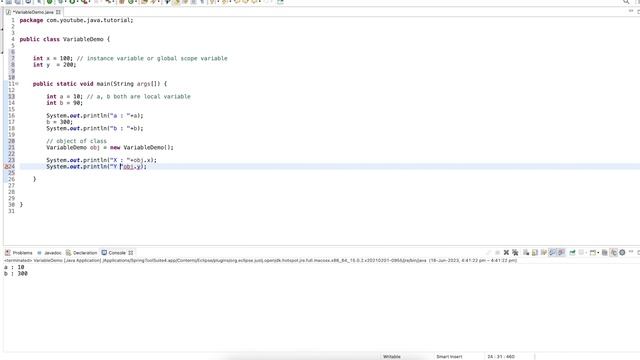Image resolution: width=640 pixels, height=360 pixels.
Task: Click the 'obj.y' expression on line 24
Action: pos(132,167)
